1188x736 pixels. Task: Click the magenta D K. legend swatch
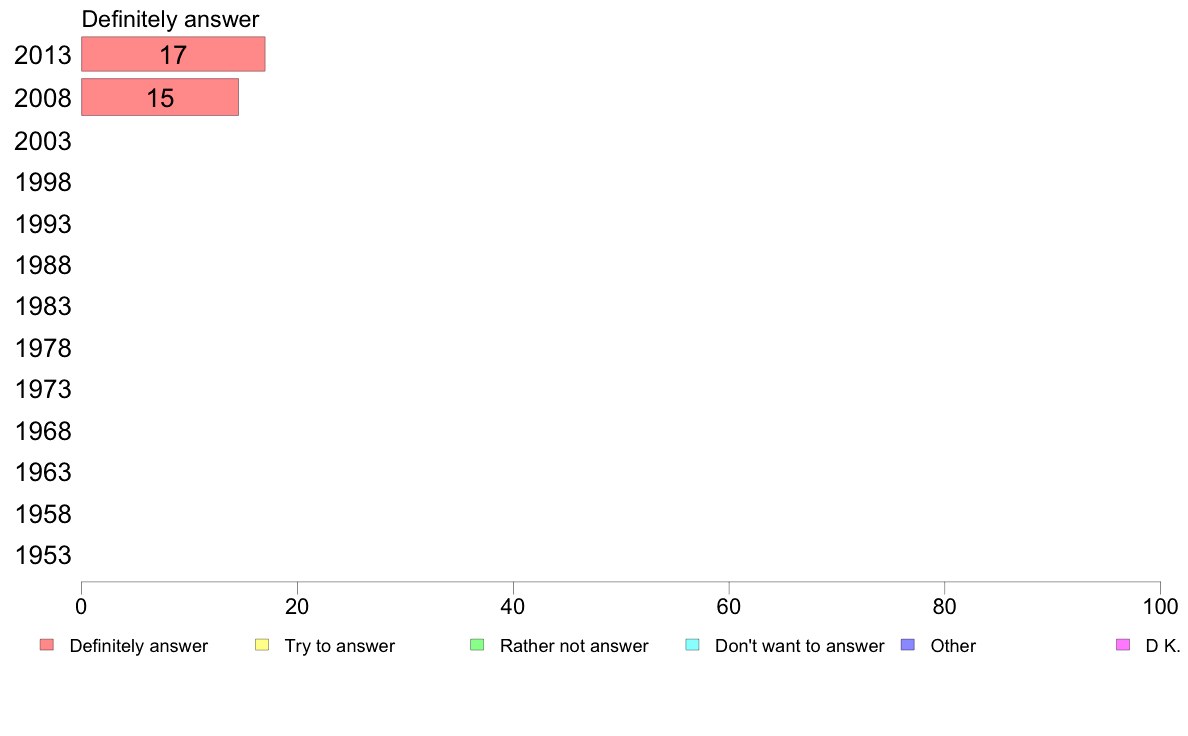point(1123,645)
